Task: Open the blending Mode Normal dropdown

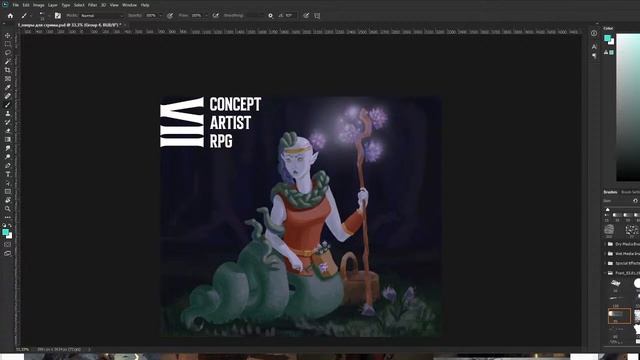Action: (x=101, y=16)
